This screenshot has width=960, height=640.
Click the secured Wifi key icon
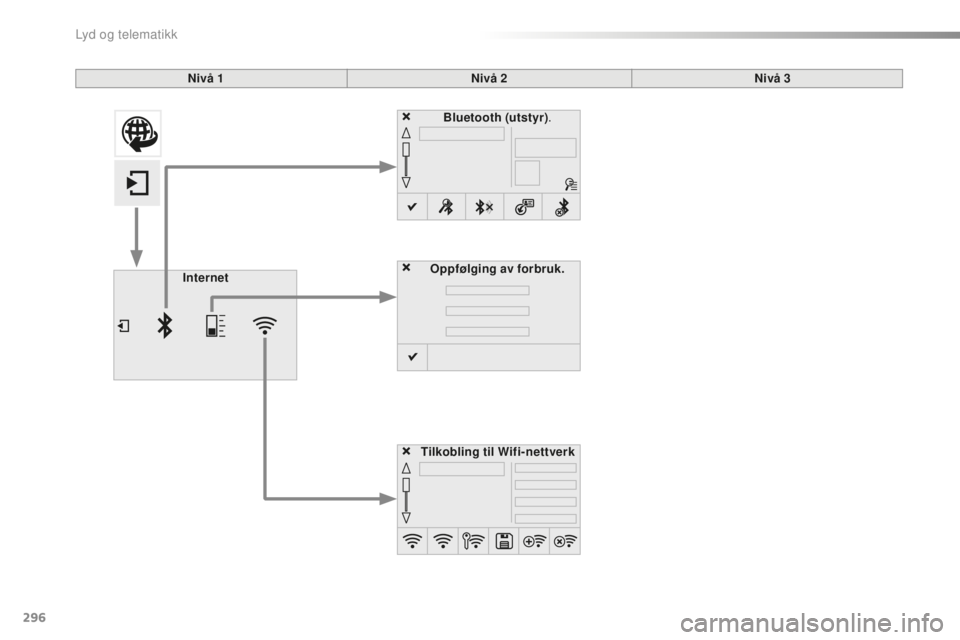[472, 542]
